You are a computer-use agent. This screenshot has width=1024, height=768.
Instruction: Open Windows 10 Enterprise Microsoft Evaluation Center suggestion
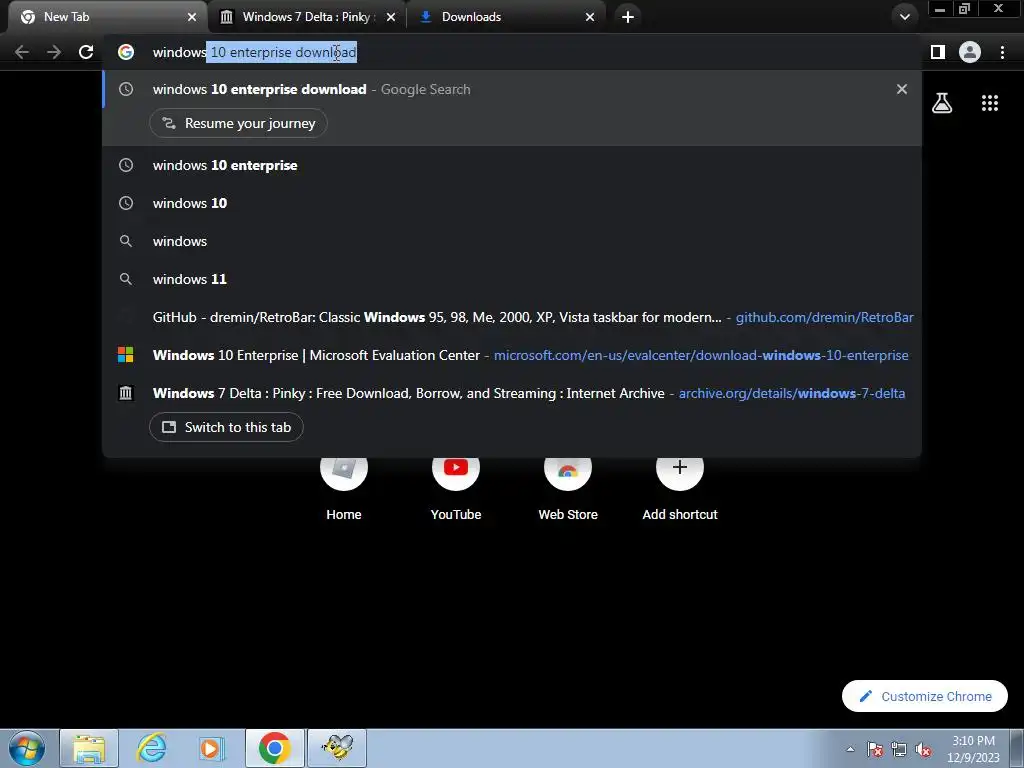click(x=512, y=355)
